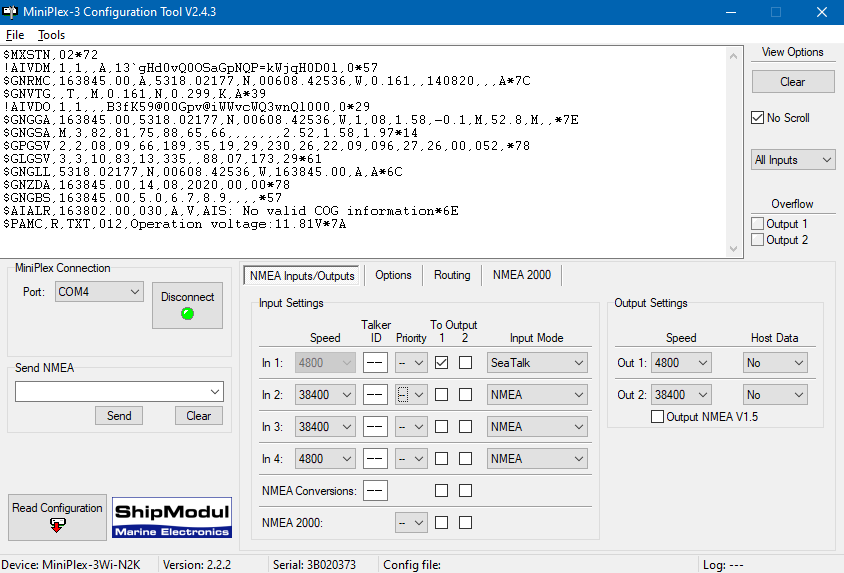Open In 1 priority dropdown
The height and width of the screenshot is (573, 844).
tap(411, 363)
